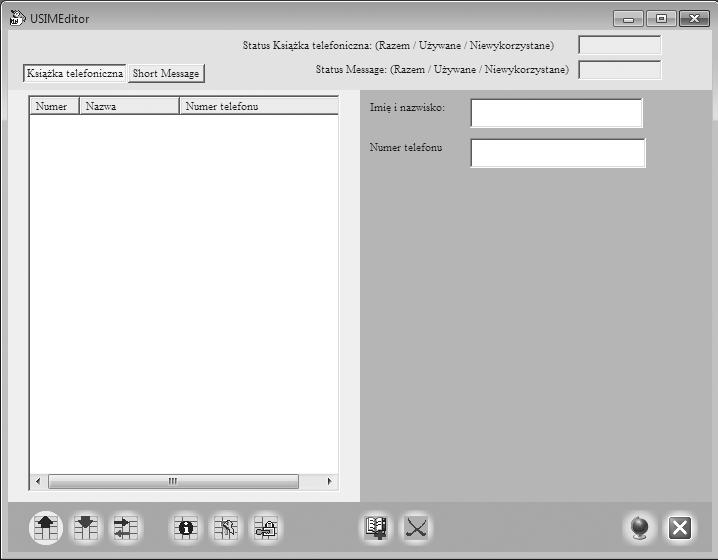Screen dimensions: 718x560
Task: Click the down-arrow grid icon
Action: click(86, 528)
